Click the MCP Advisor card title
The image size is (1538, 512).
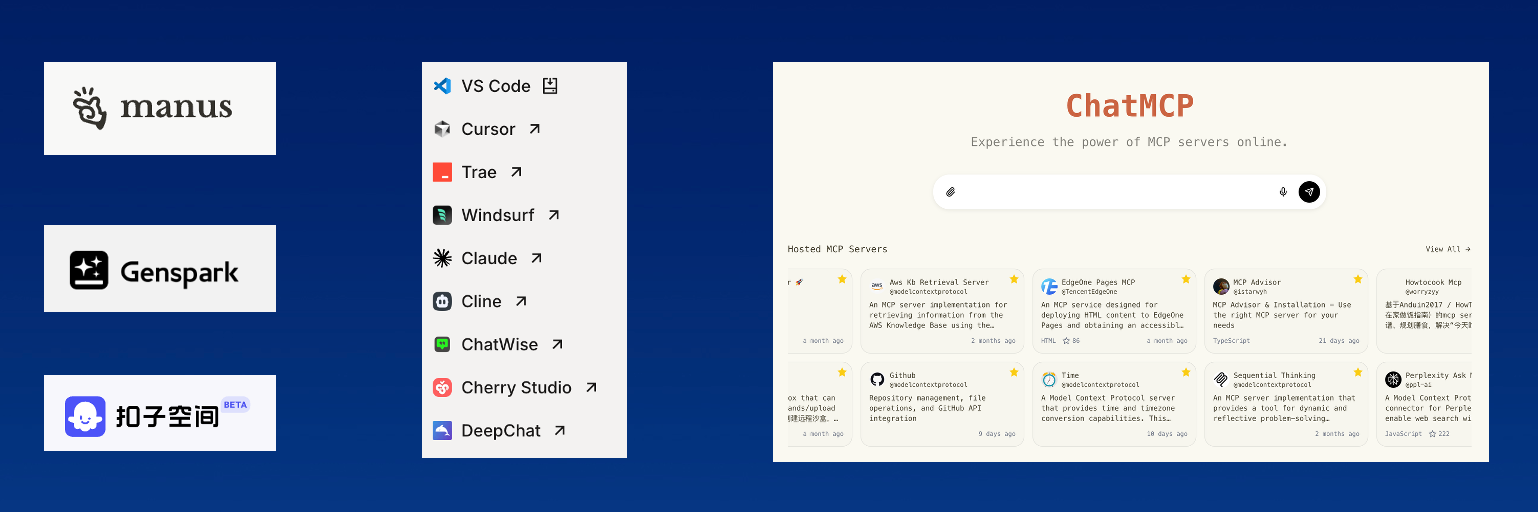pyautogui.click(x=1257, y=282)
